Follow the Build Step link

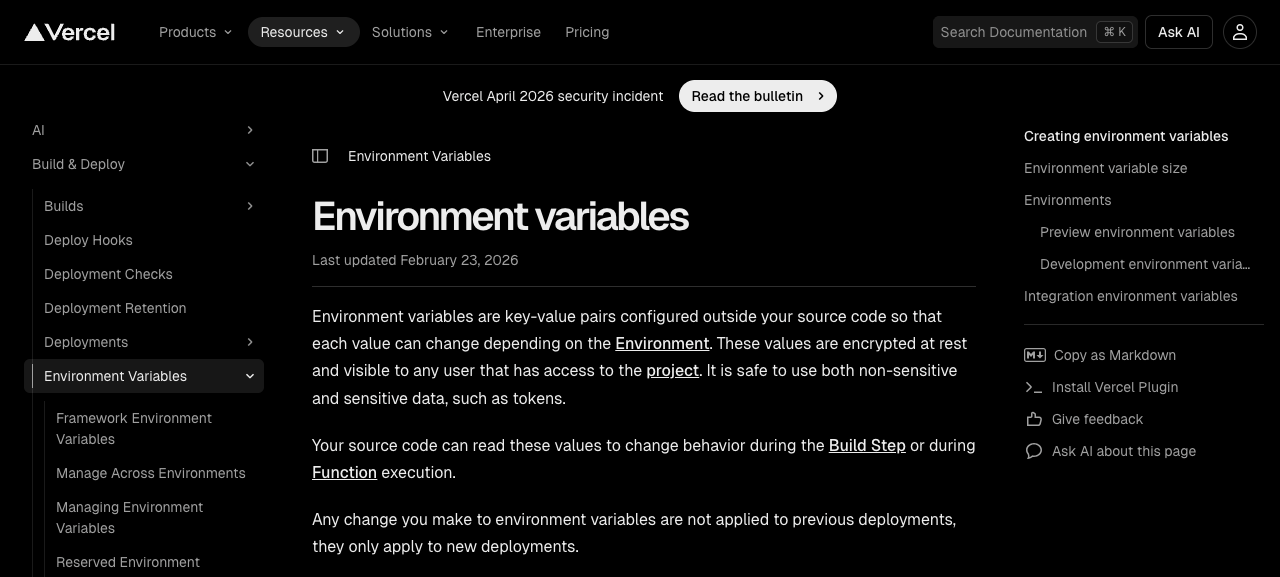point(866,446)
